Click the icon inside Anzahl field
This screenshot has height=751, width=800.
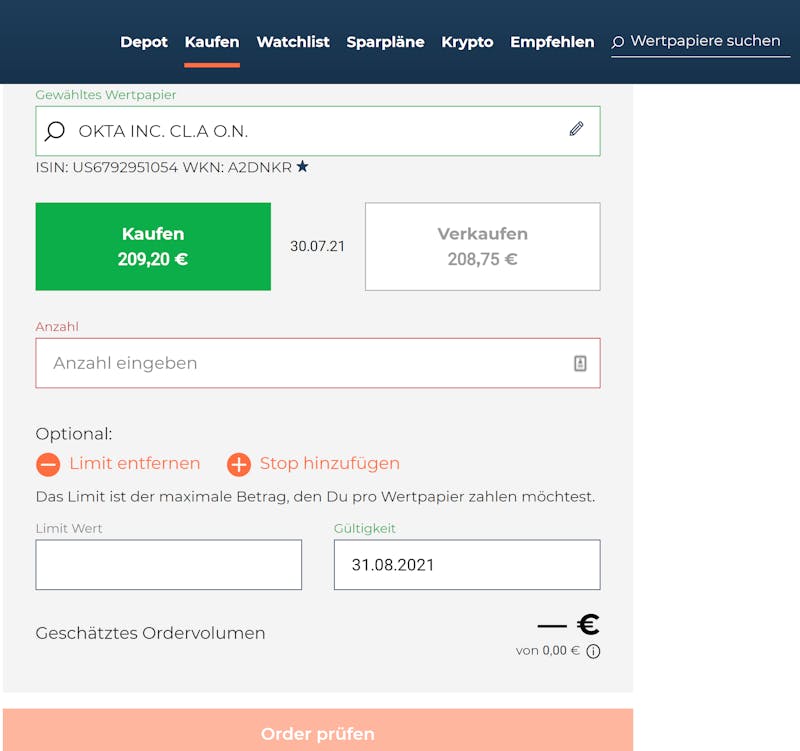point(580,363)
